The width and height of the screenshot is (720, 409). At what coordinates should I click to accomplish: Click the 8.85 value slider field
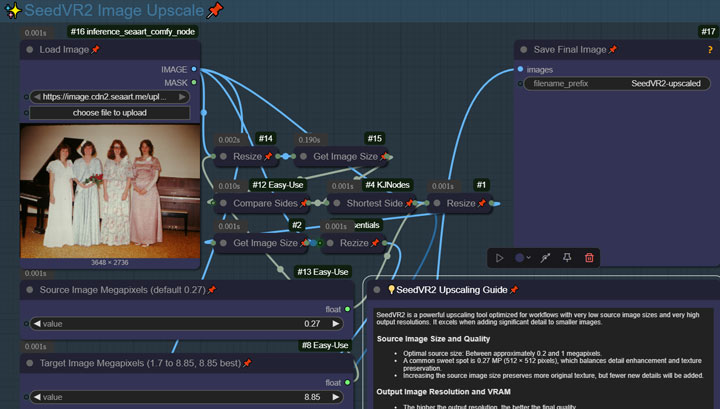pyautogui.click(x=186, y=397)
